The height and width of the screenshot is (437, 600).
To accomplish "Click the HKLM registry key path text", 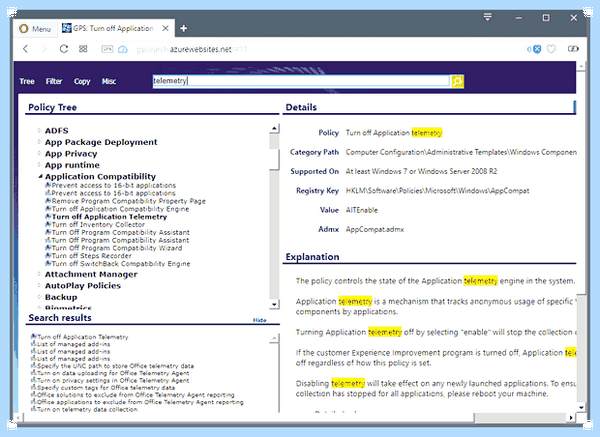I will coord(437,191).
